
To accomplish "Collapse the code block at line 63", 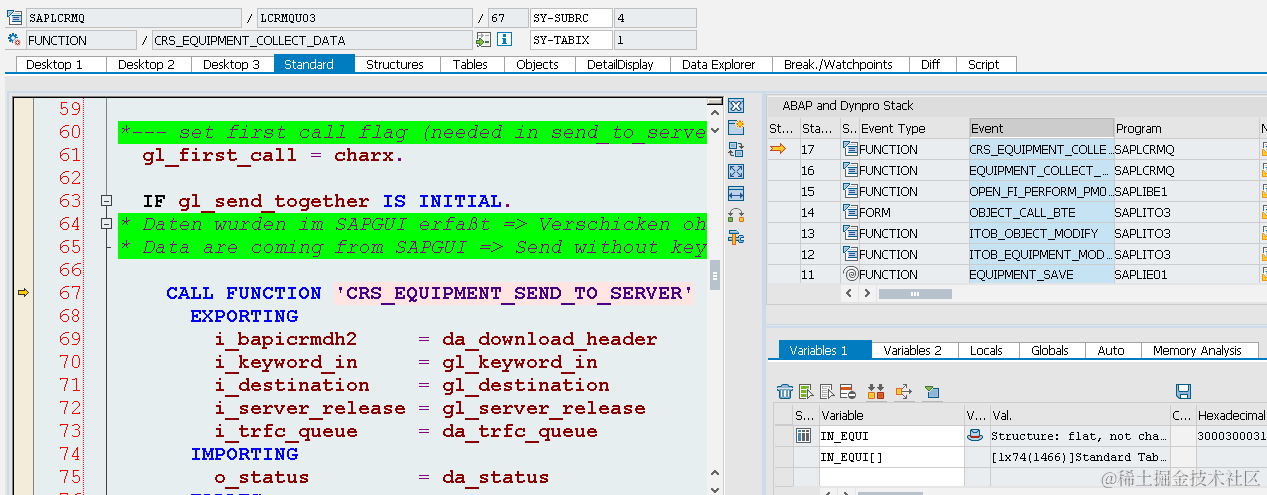I will 106,201.
